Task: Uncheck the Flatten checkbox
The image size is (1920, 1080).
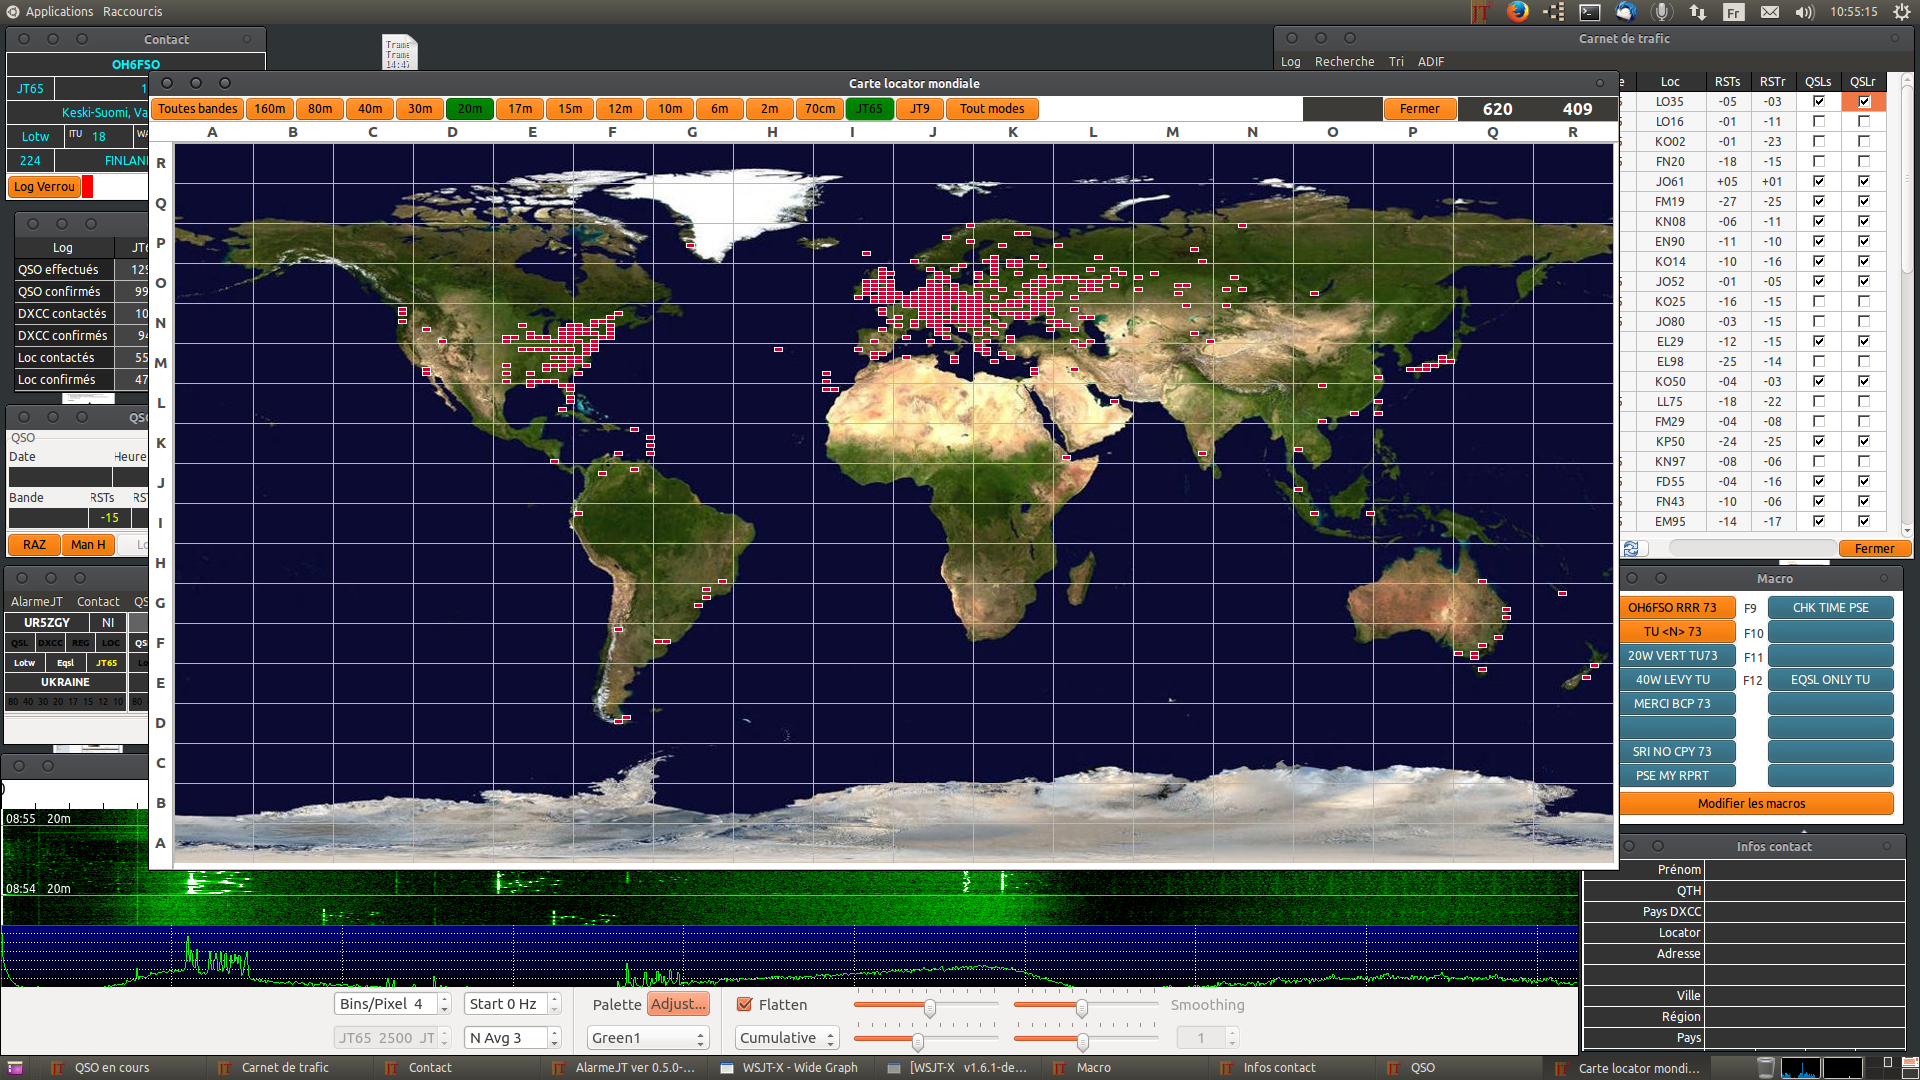Action: point(744,1004)
